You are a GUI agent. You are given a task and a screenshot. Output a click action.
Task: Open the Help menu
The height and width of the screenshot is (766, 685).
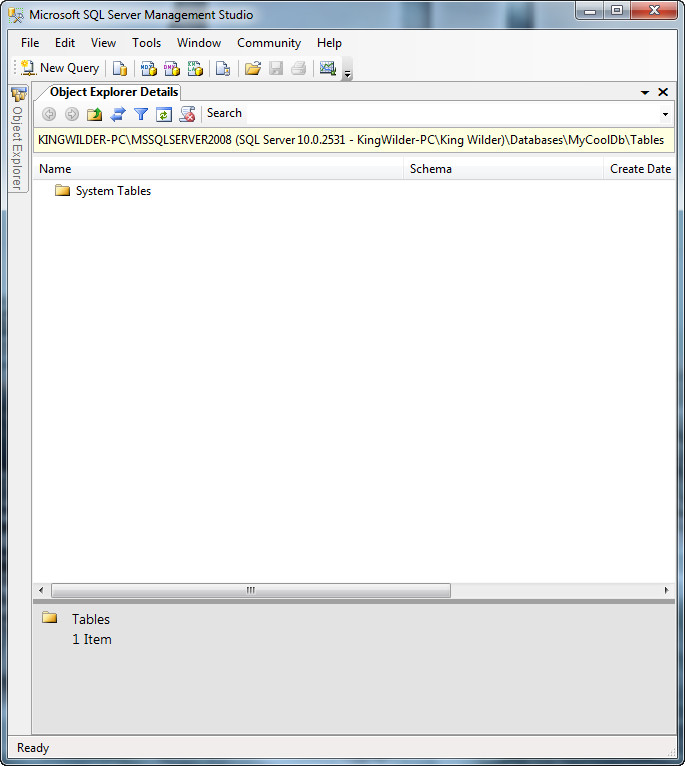tap(329, 43)
